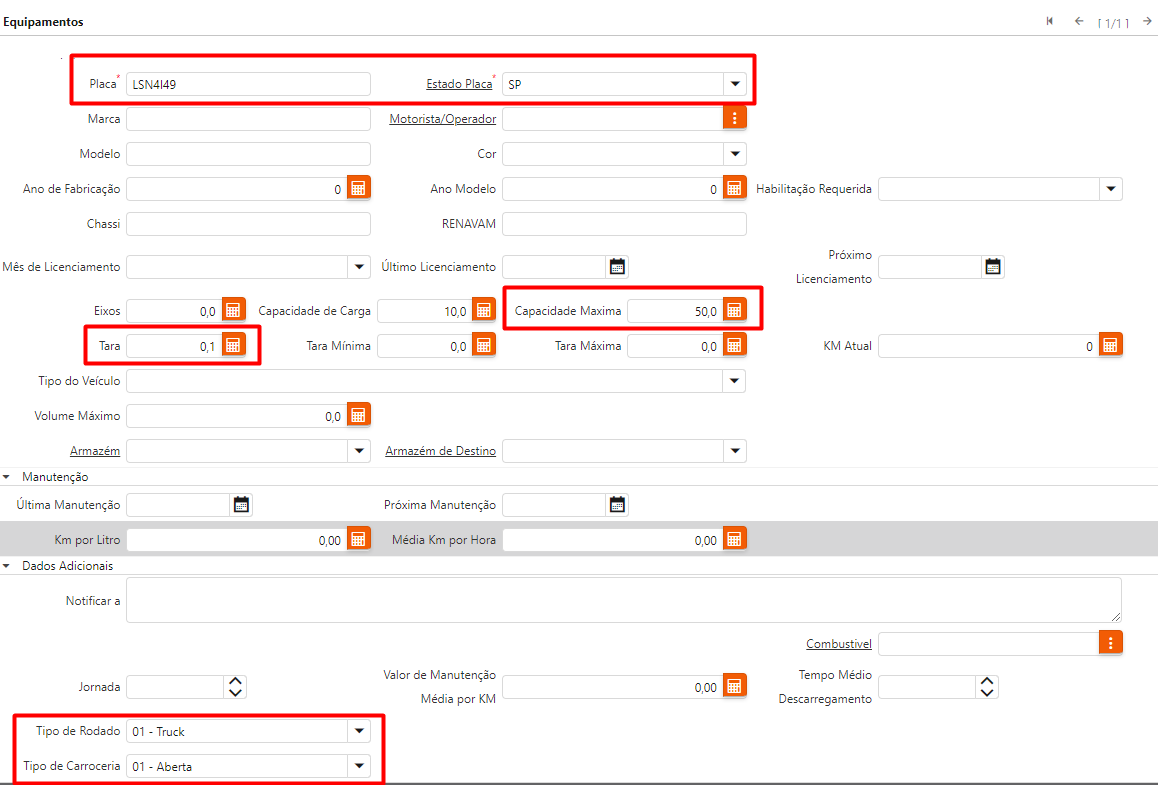Open calculator for Eixos field
Image resolution: width=1158 pixels, height=785 pixels.
tap(233, 310)
